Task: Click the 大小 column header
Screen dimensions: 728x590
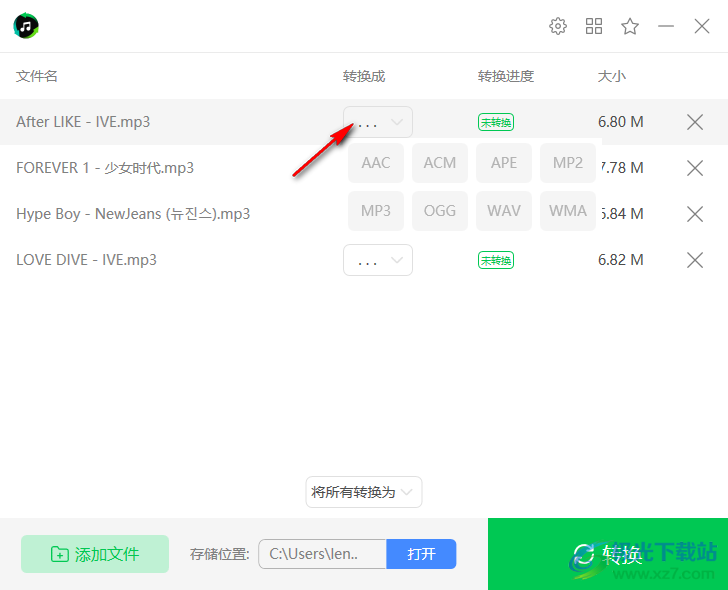Action: coord(611,76)
